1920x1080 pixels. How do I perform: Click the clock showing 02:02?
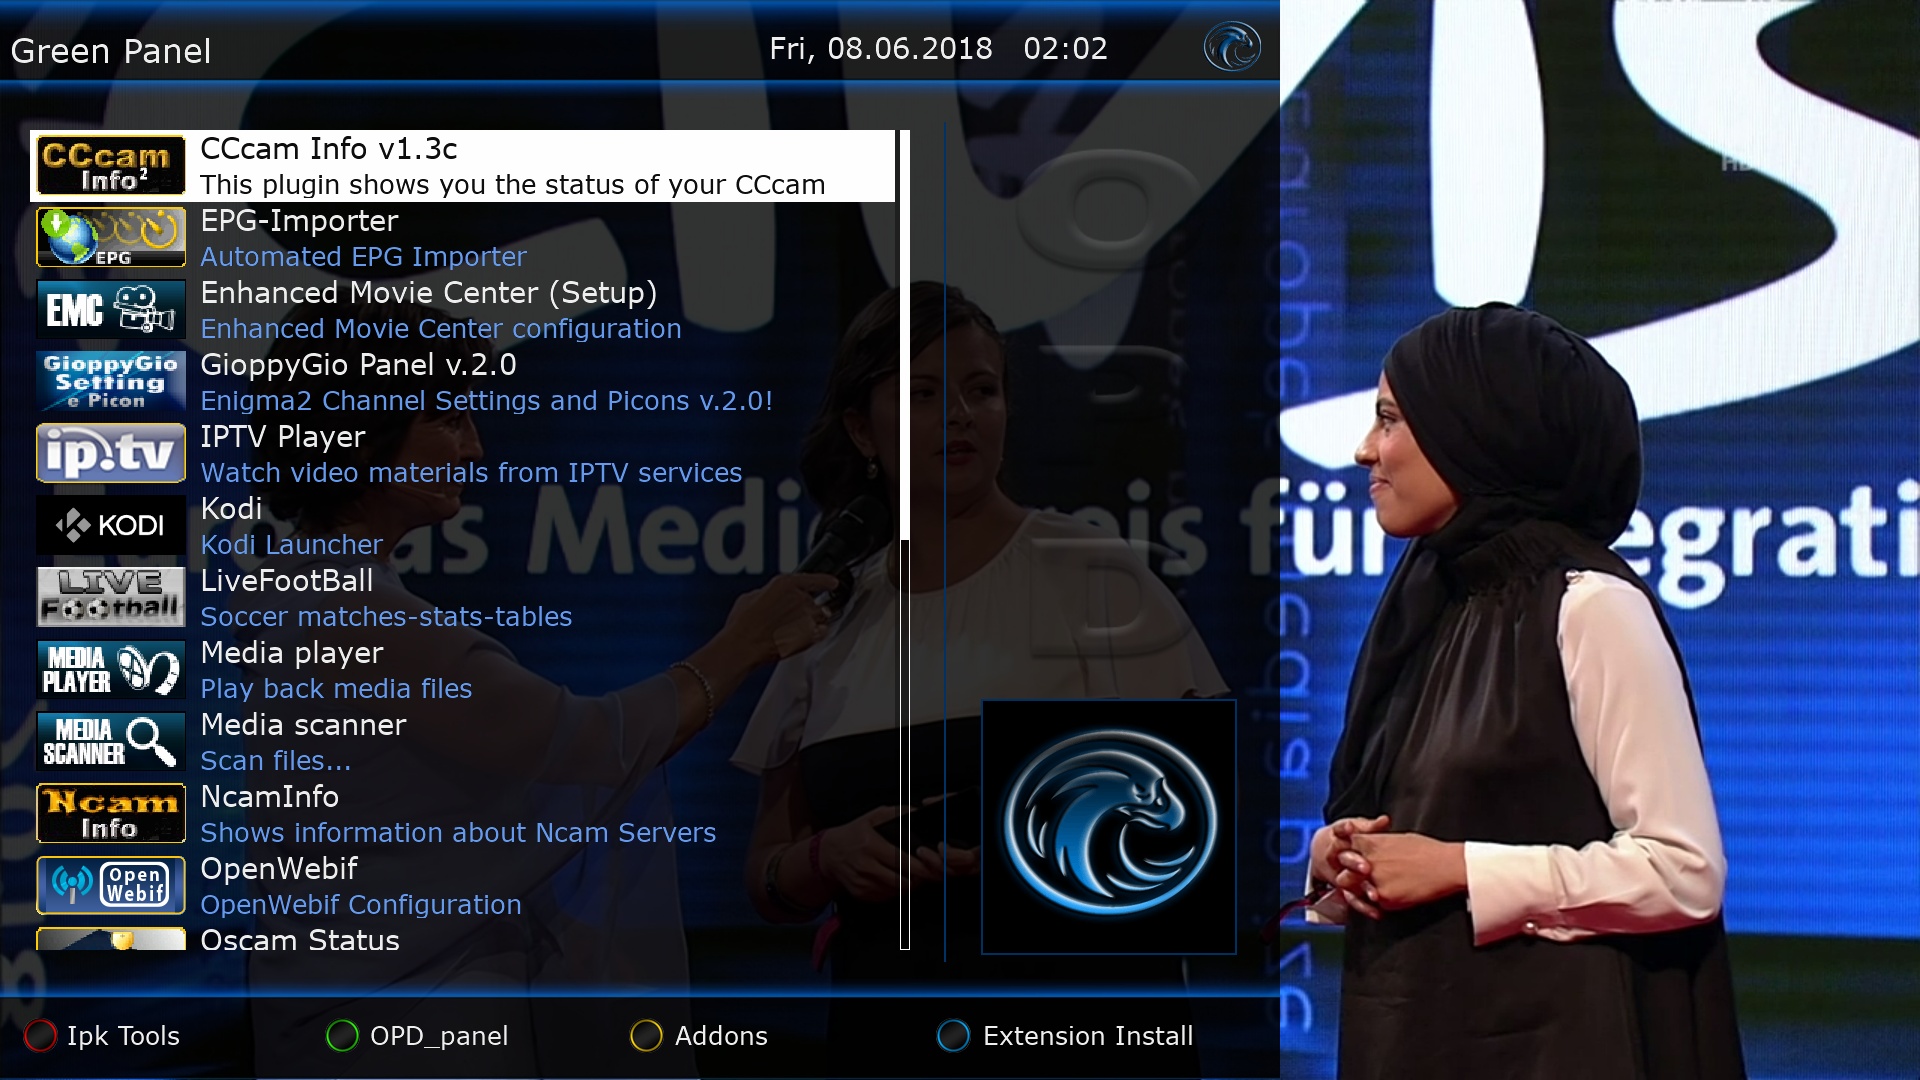tap(1065, 49)
